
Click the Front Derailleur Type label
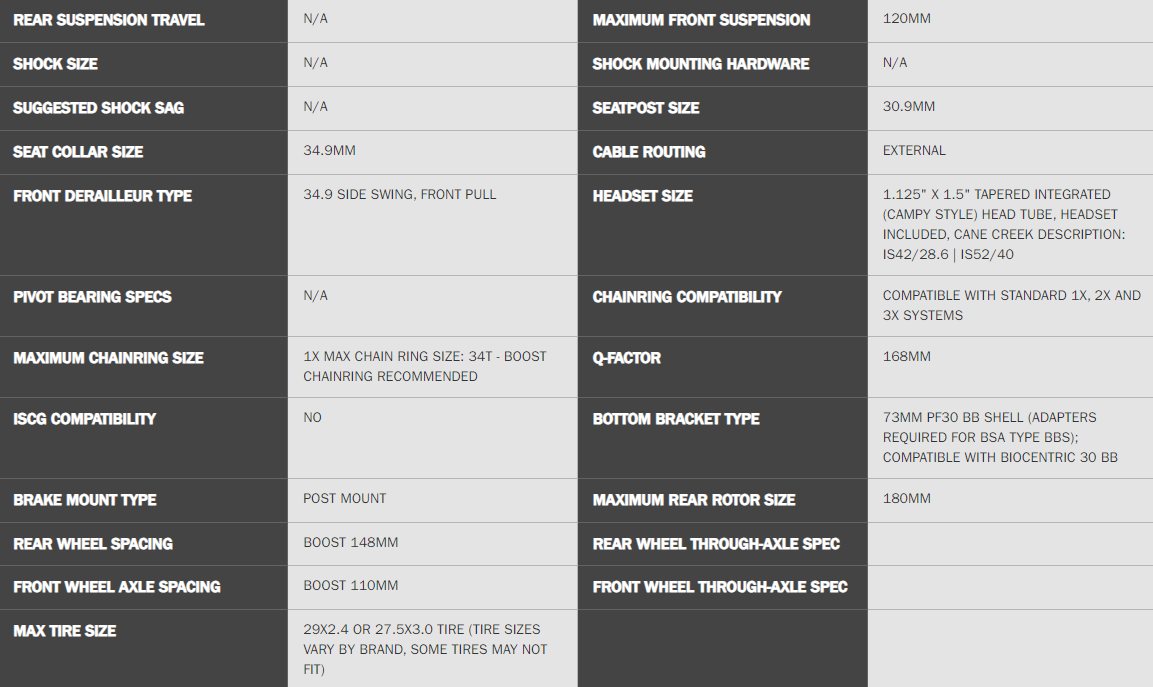[x=102, y=196]
